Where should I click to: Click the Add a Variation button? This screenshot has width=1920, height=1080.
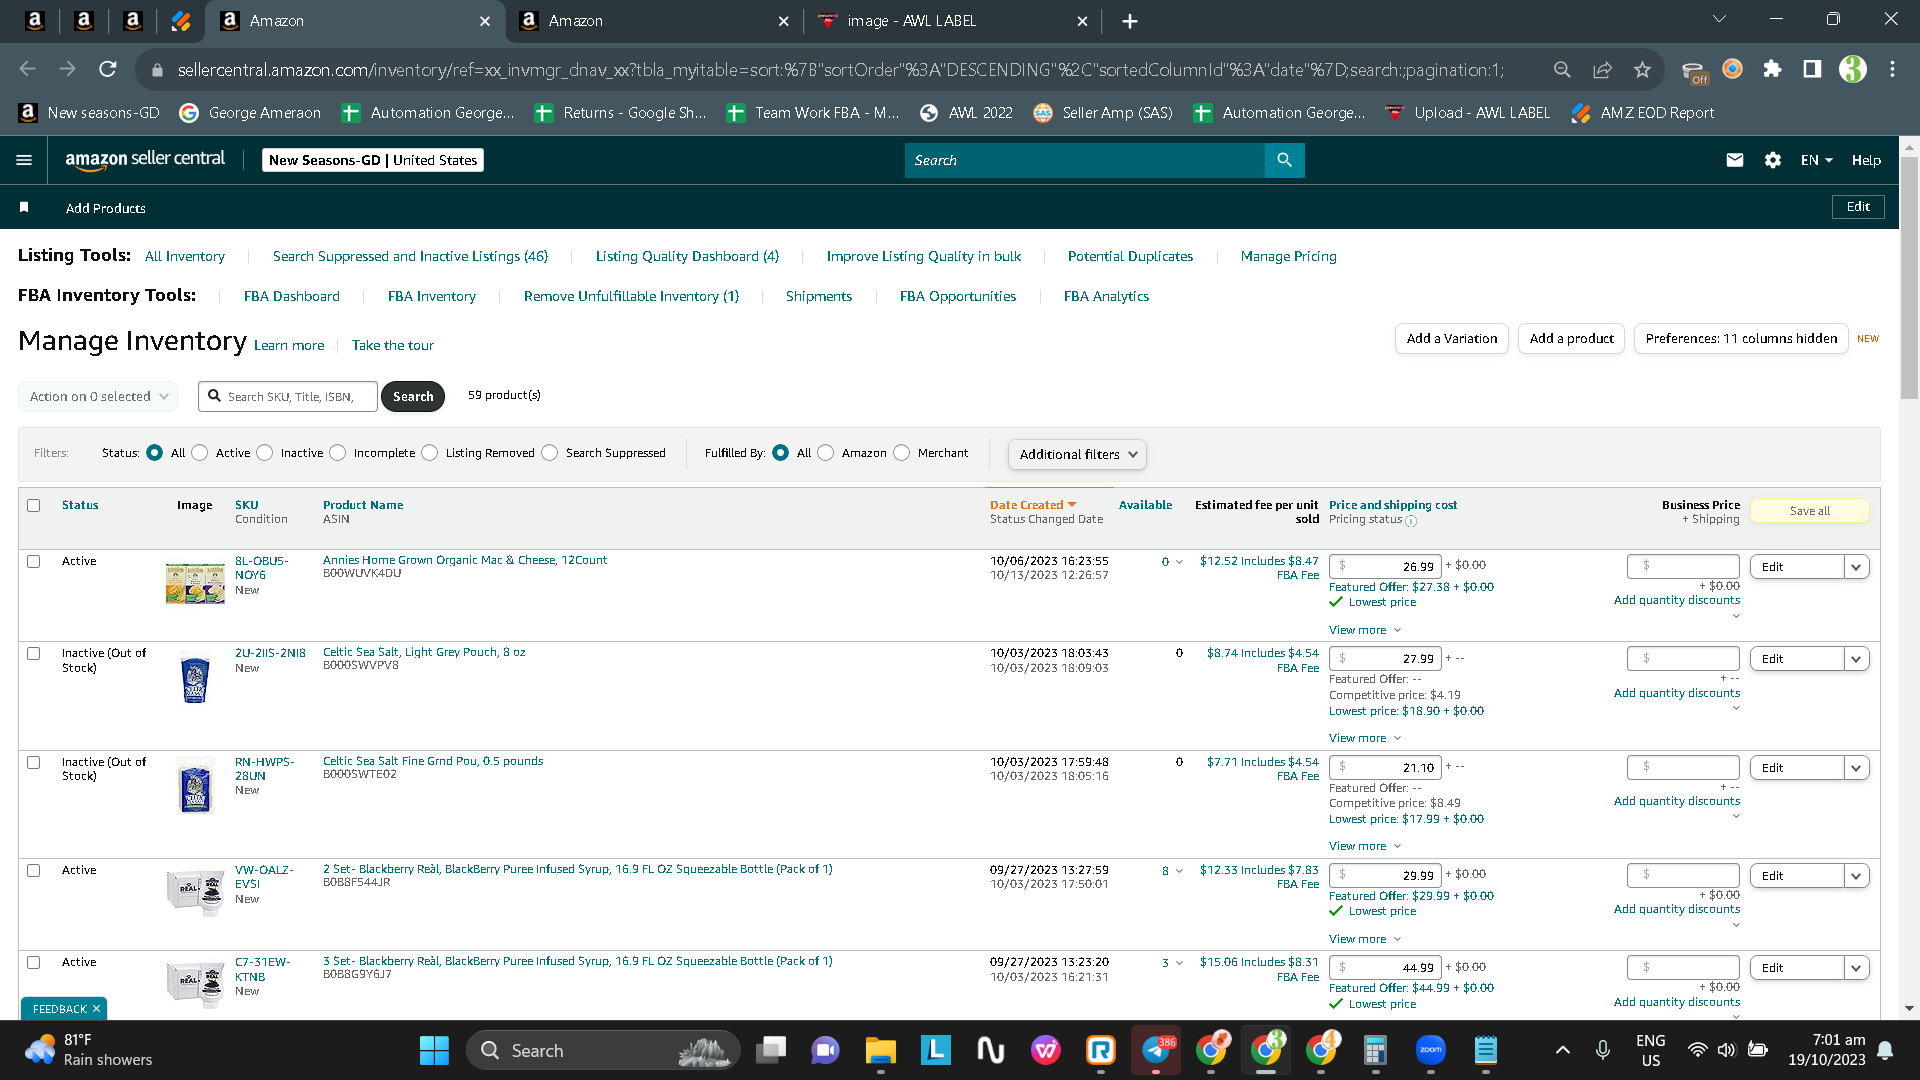pyautogui.click(x=1452, y=339)
